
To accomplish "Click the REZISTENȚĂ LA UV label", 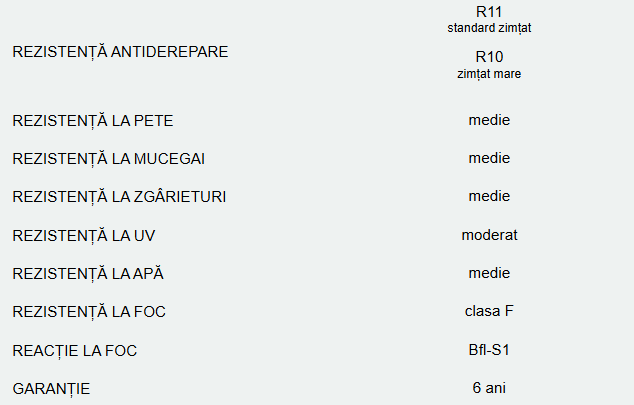I will (x=84, y=236).
